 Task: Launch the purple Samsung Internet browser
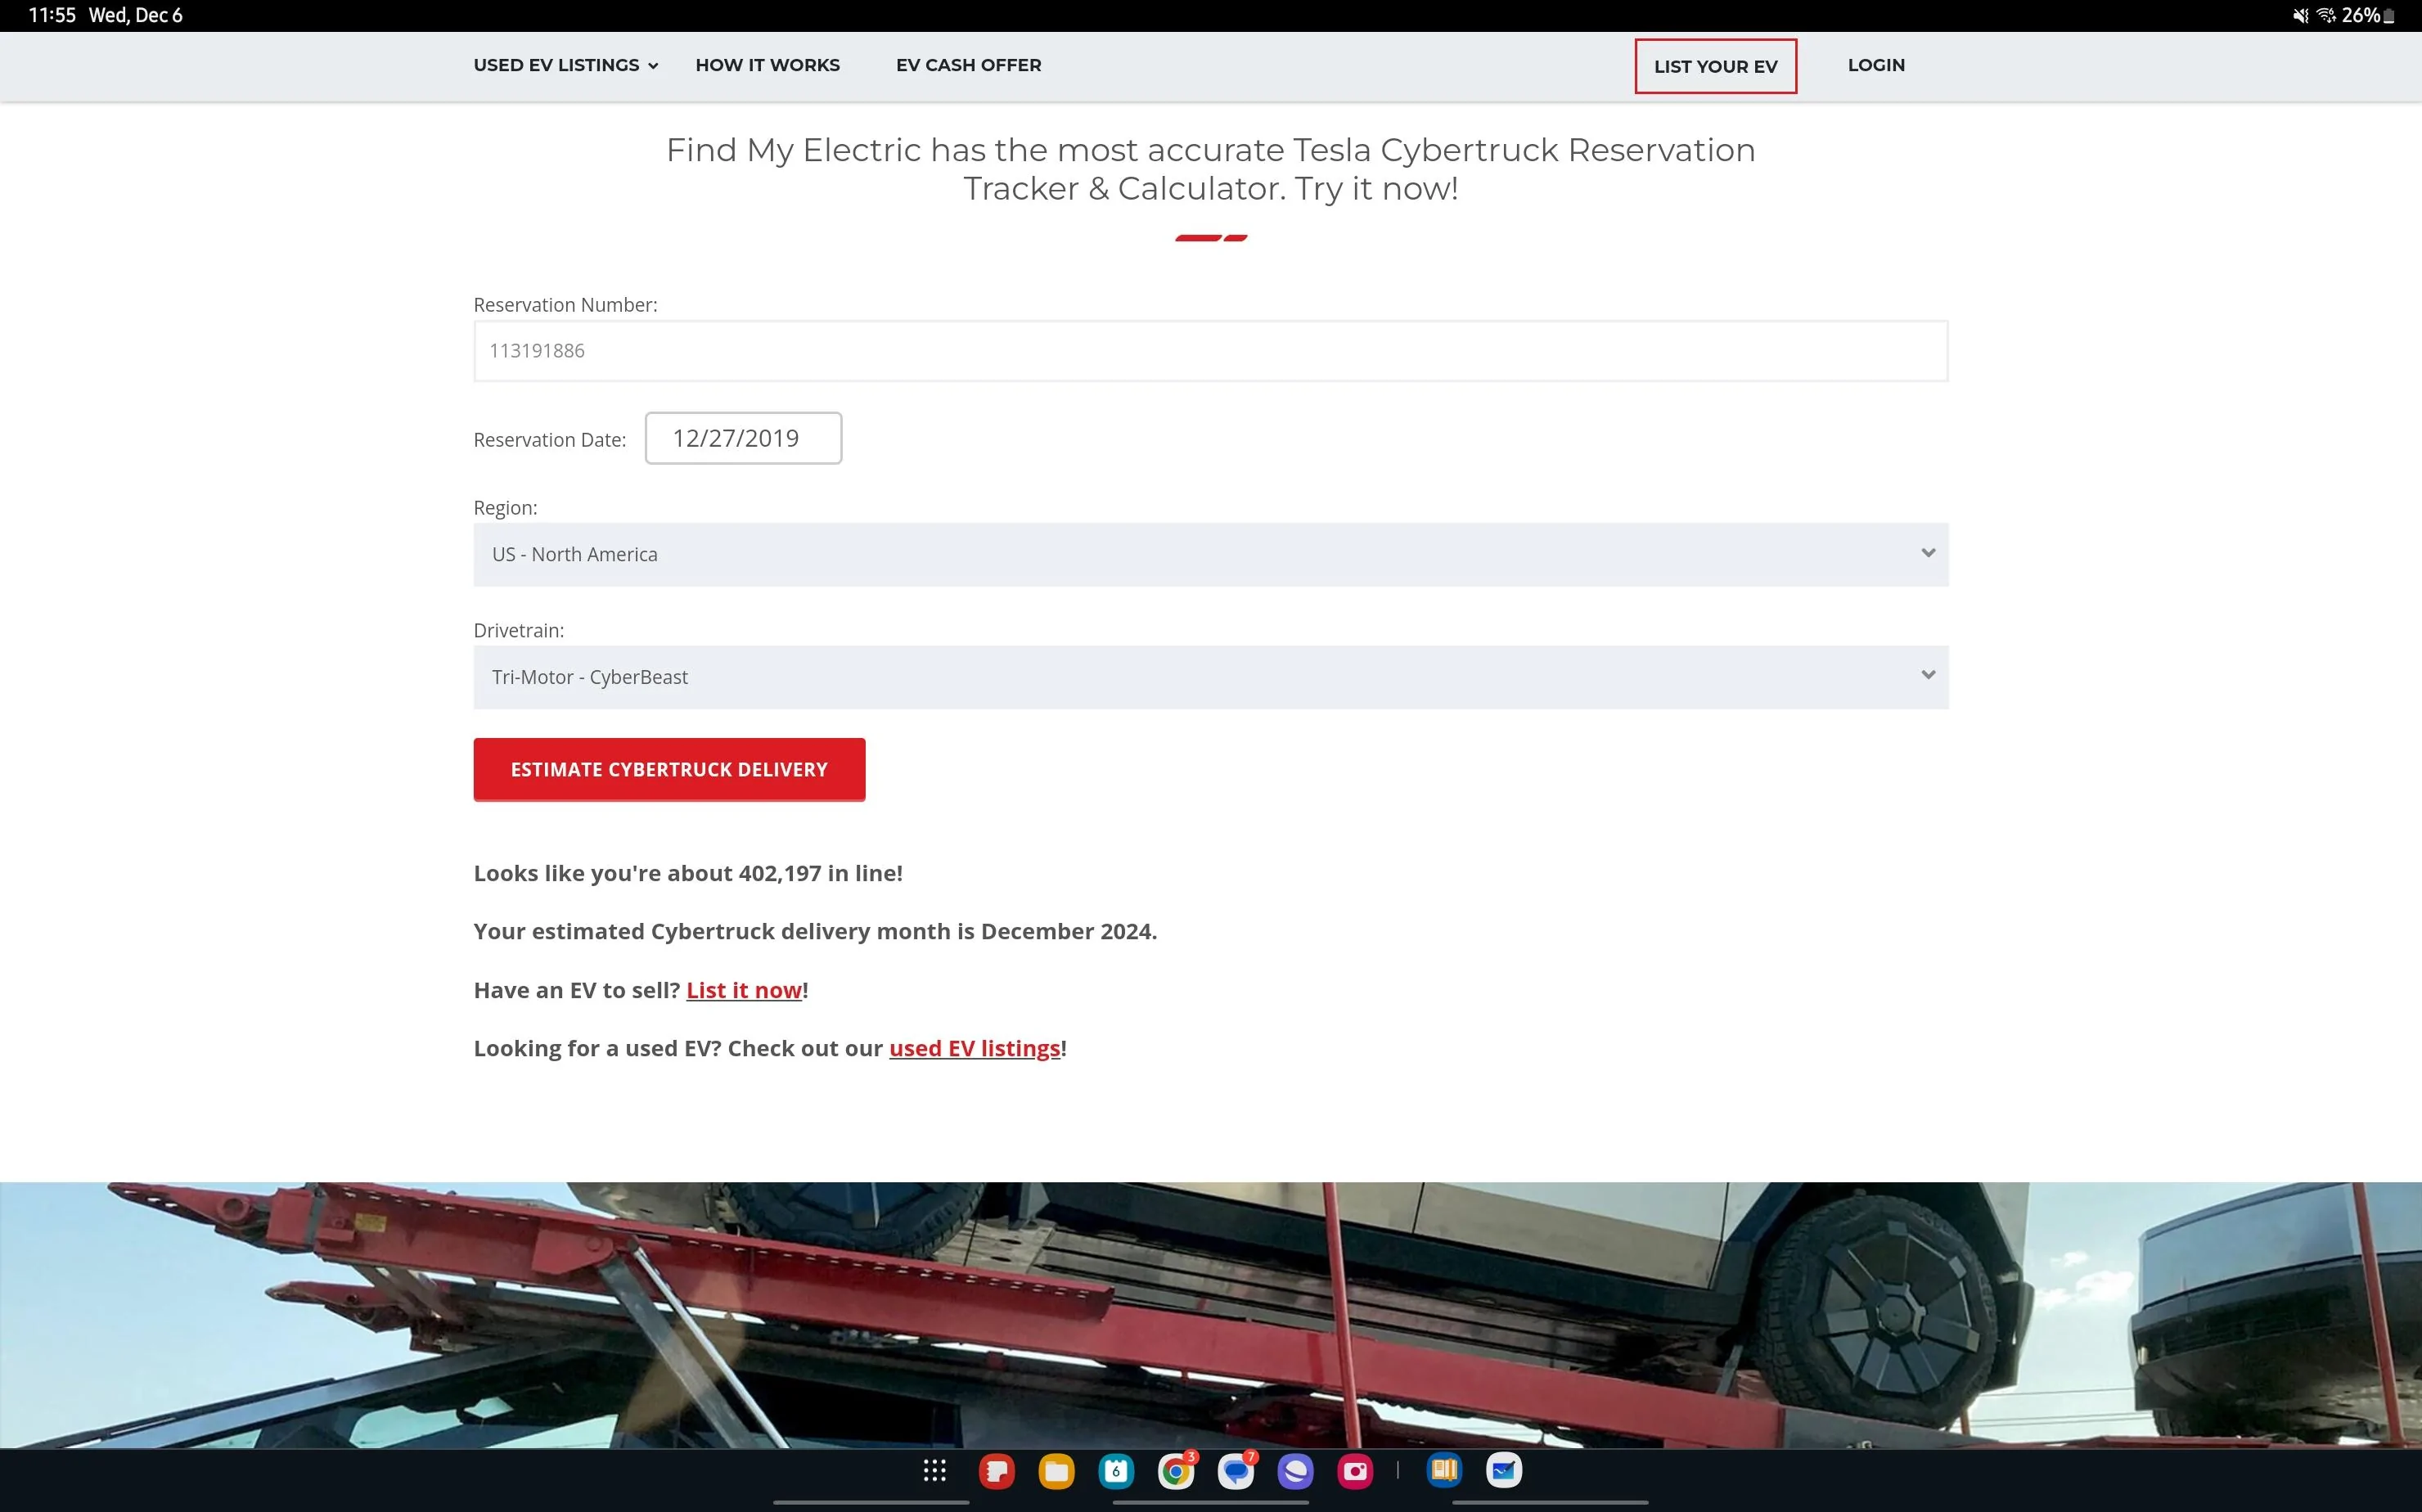pos(1296,1471)
